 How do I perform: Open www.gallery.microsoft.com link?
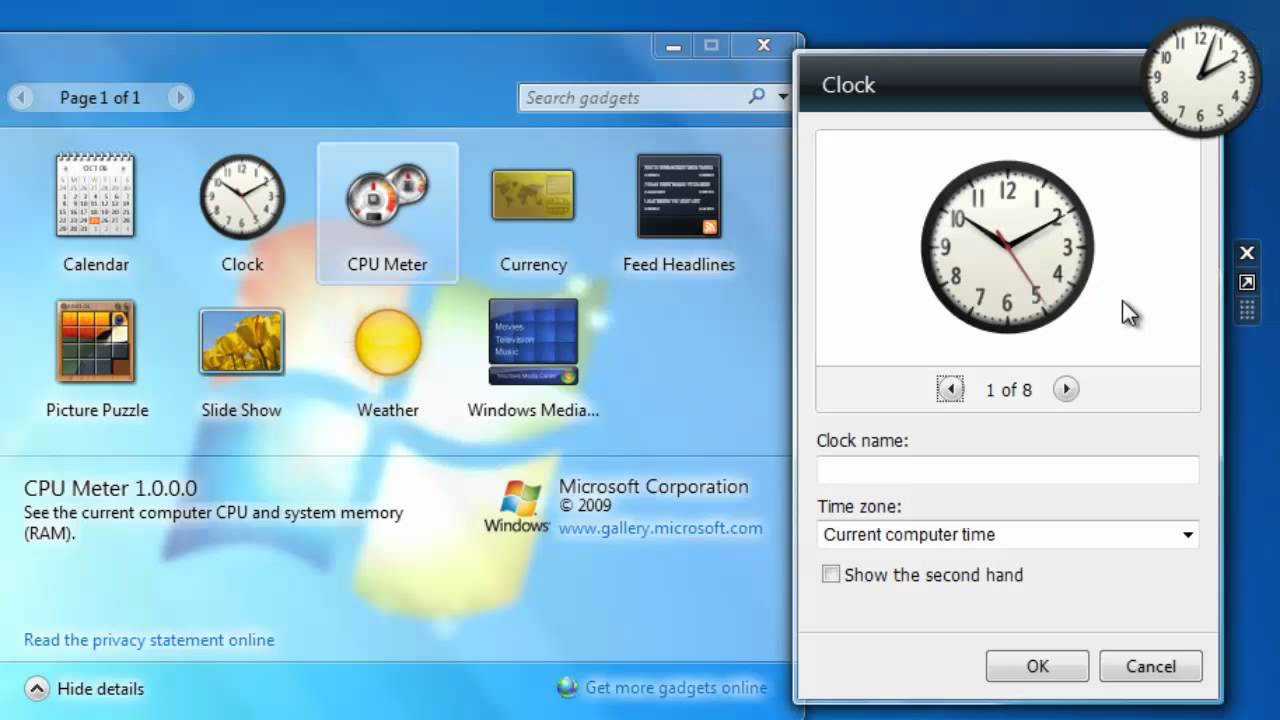[x=660, y=528]
